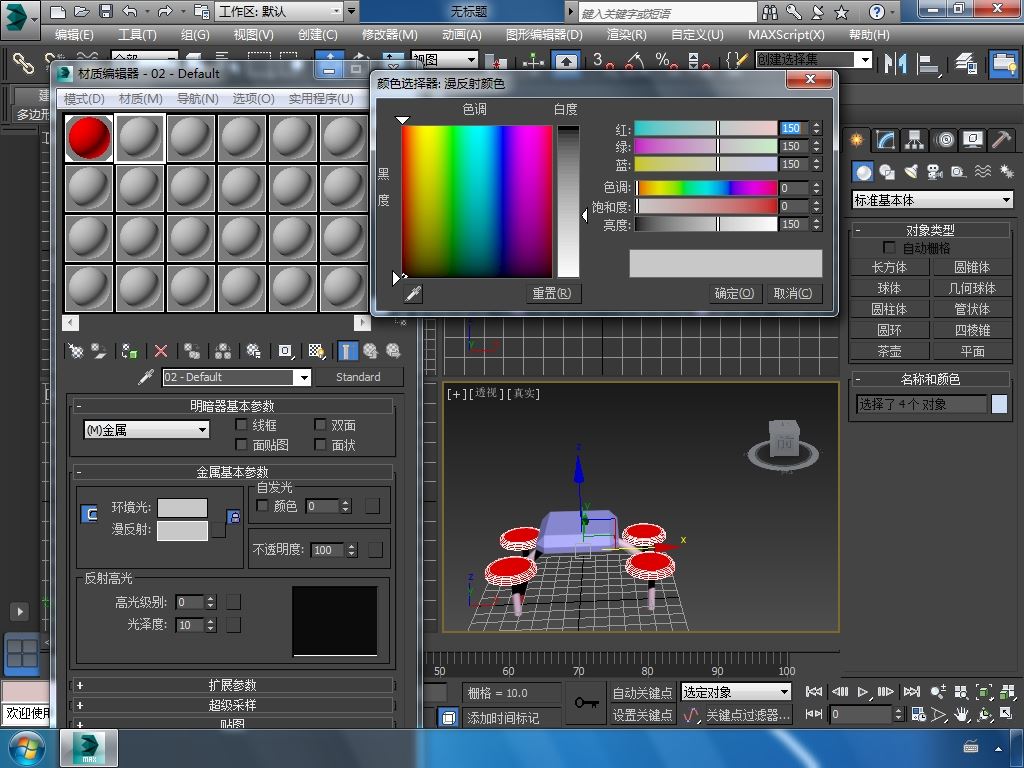Image resolution: width=1024 pixels, height=768 pixels.
Task: Select the Cameras category icon
Action: coord(934,172)
